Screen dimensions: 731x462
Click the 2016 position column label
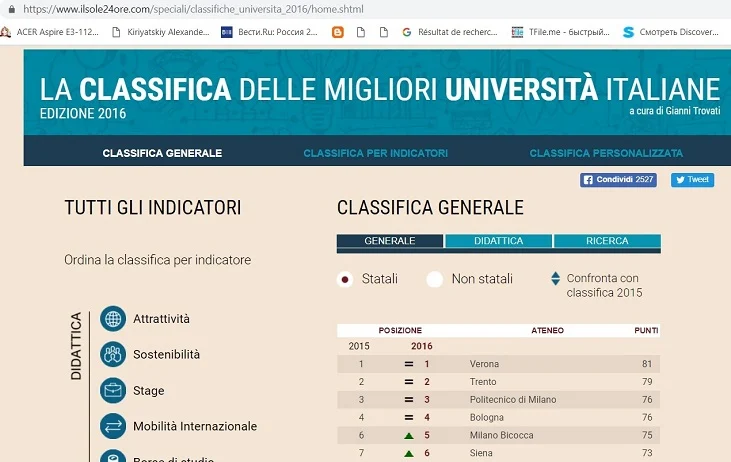(421, 346)
